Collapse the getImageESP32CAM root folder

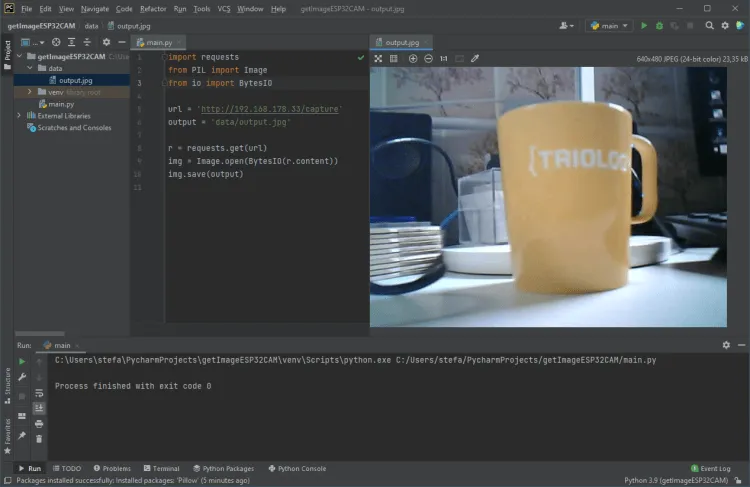[19, 56]
